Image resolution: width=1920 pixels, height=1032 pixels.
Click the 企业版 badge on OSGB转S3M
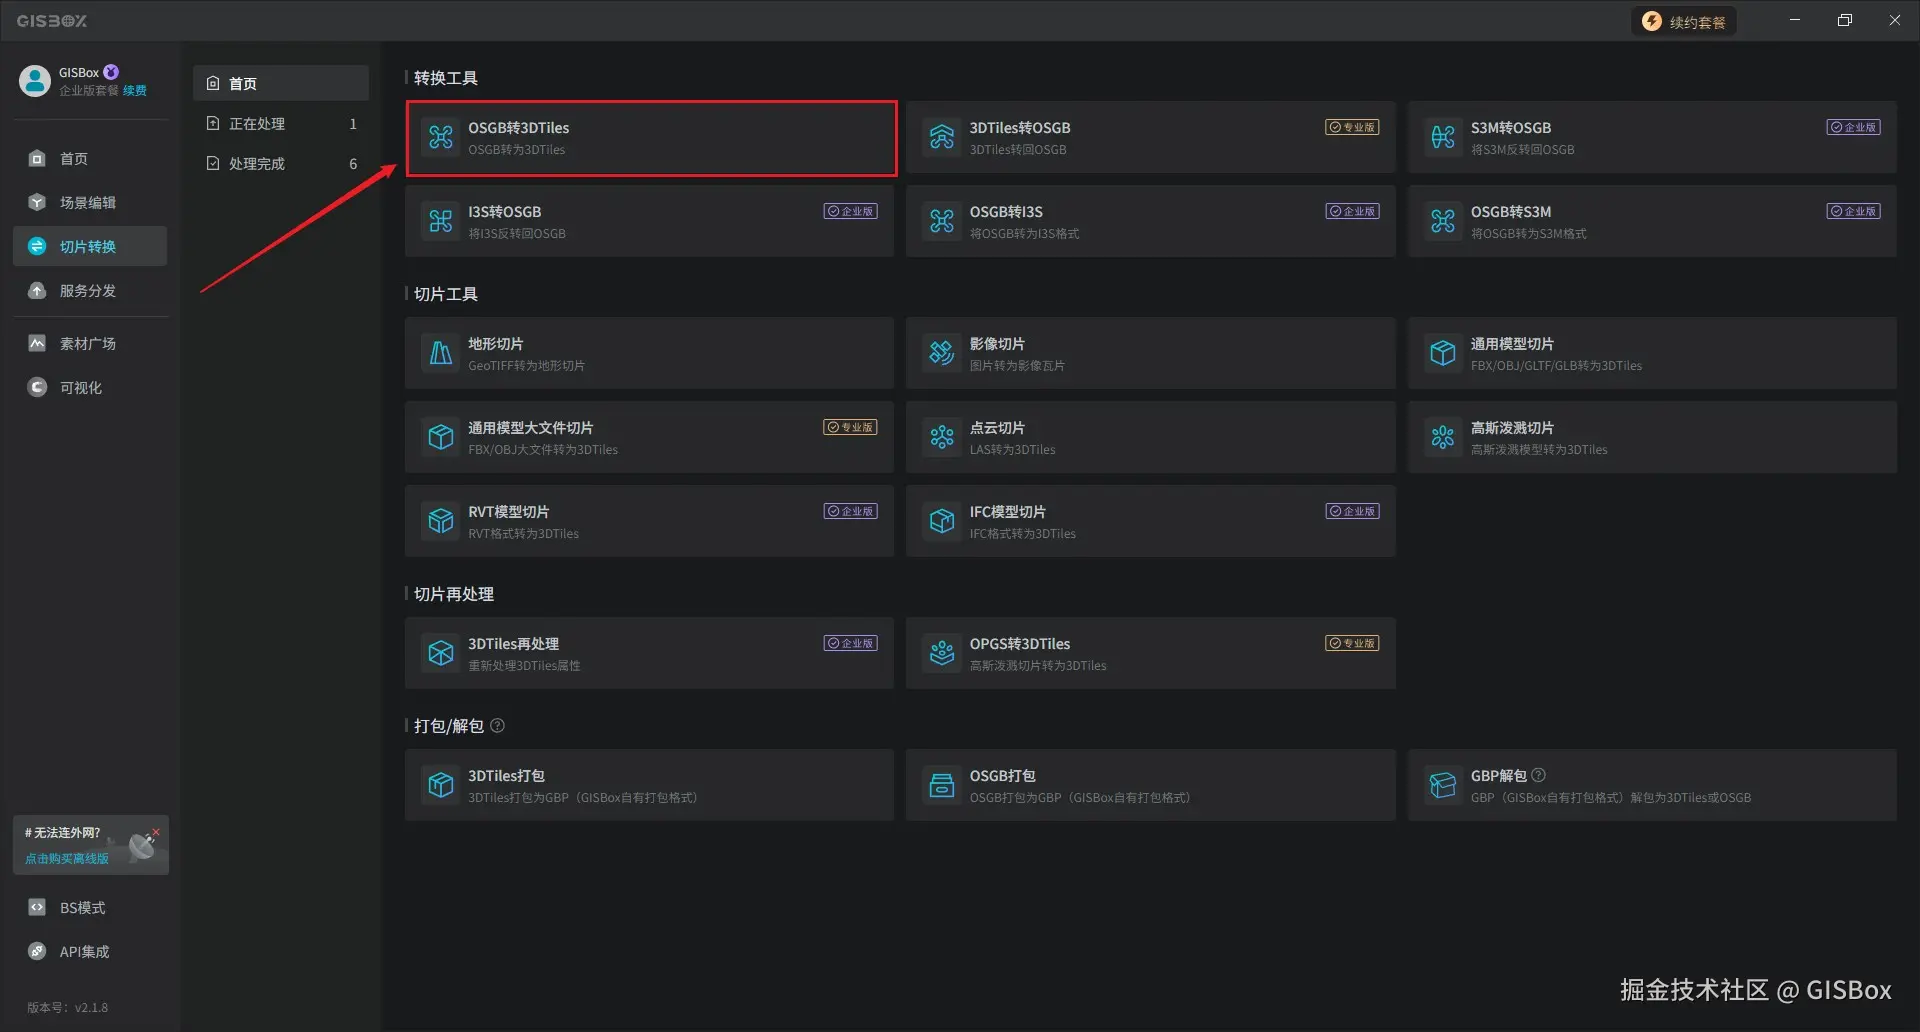click(1854, 211)
